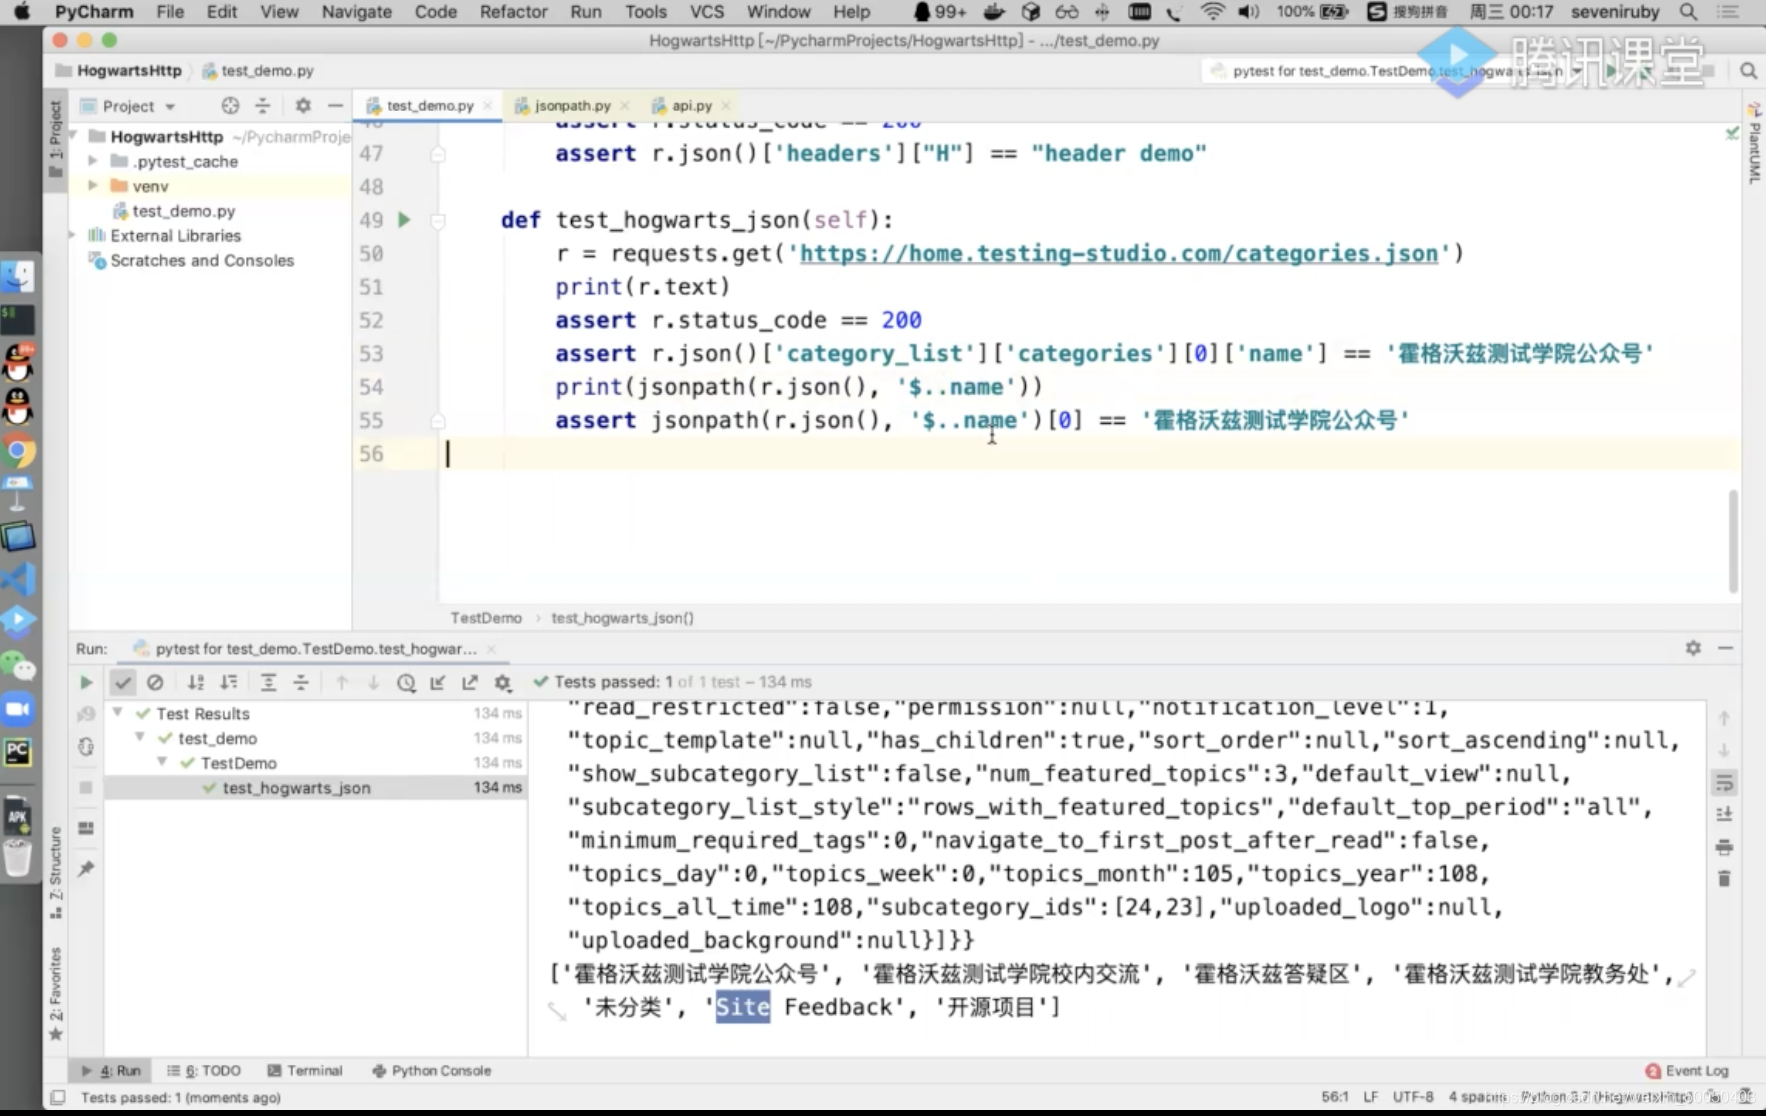Toggle scroll to end of console output
This screenshot has height=1116, width=1766.
coord(1724,814)
